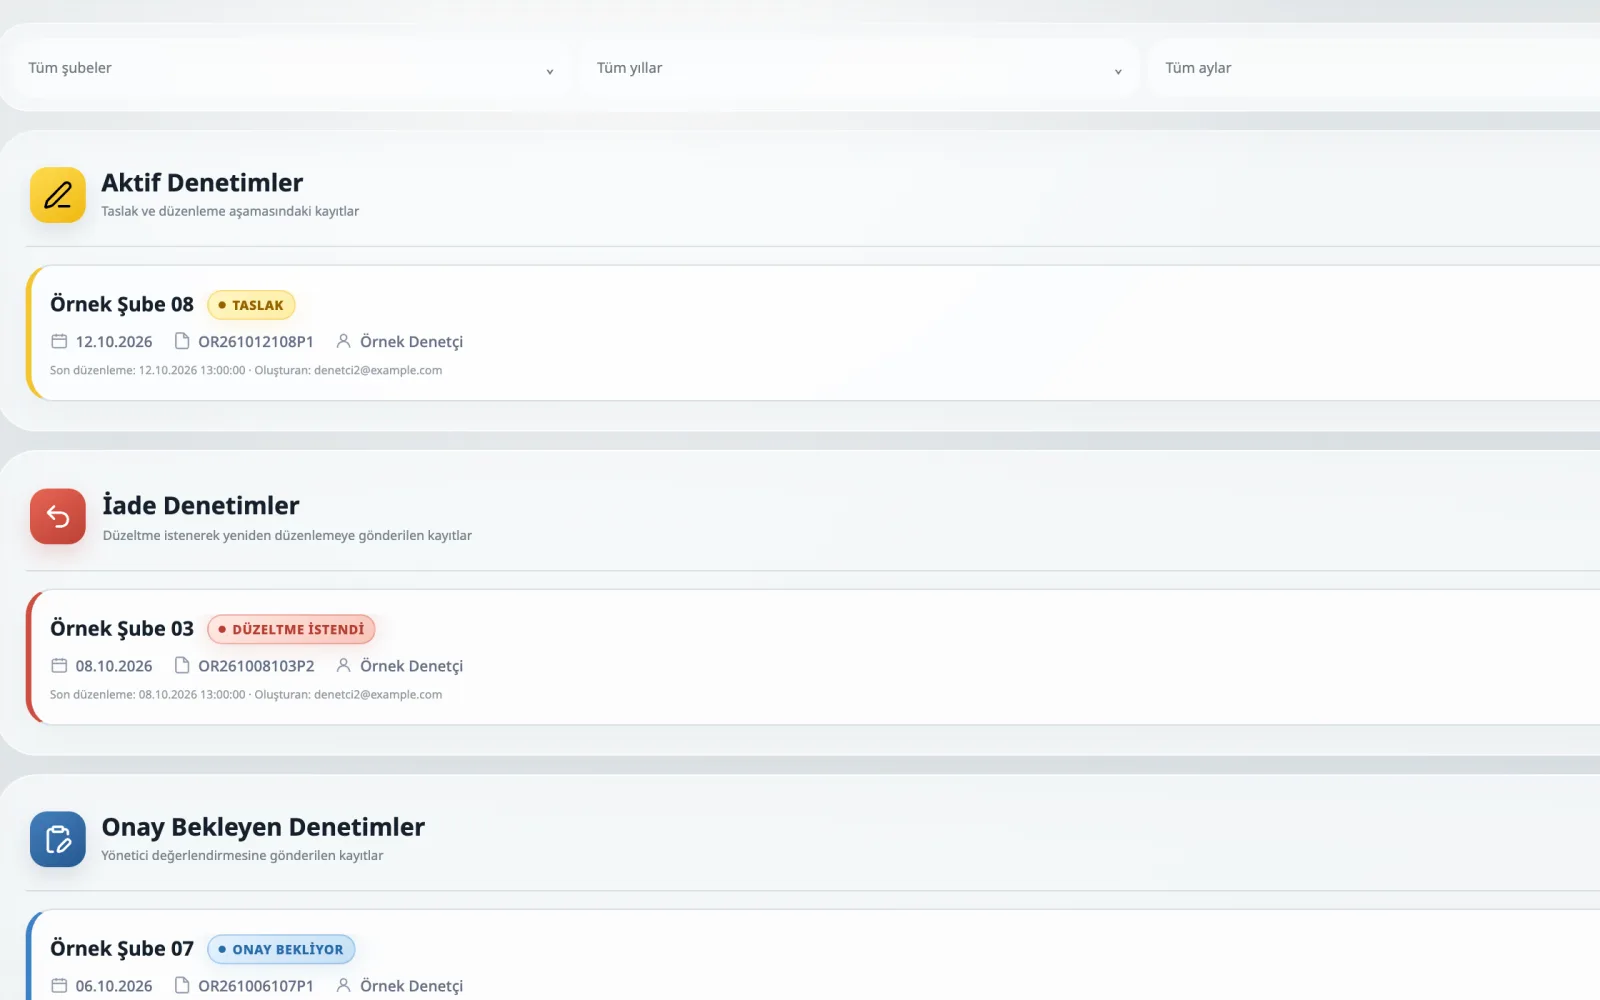This screenshot has width=1600, height=1000.
Task: Open the Örnek Şube 07 audit card
Action: tap(814, 955)
